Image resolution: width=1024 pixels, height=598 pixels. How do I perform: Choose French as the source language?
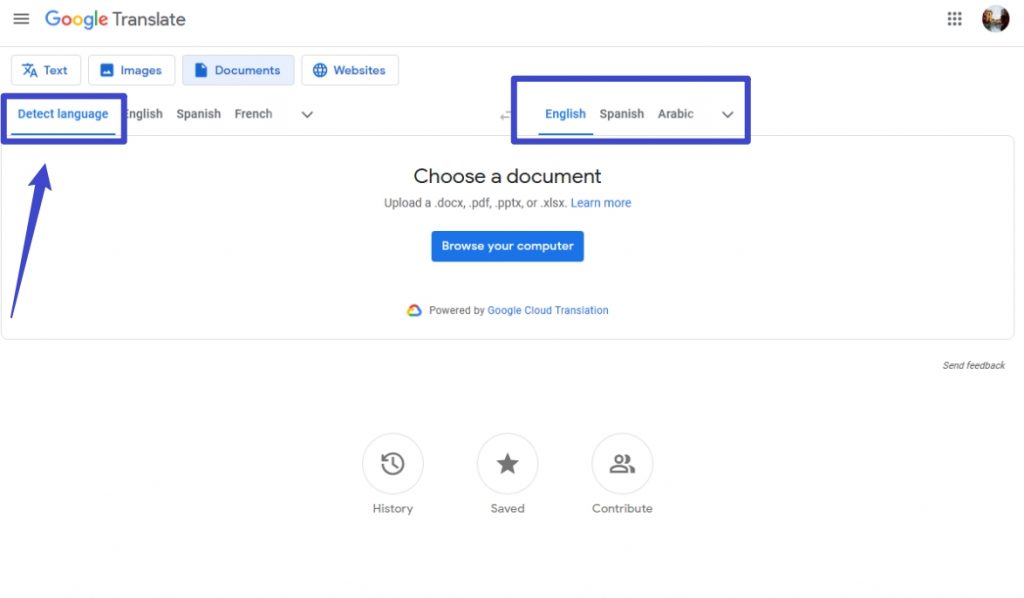(253, 114)
